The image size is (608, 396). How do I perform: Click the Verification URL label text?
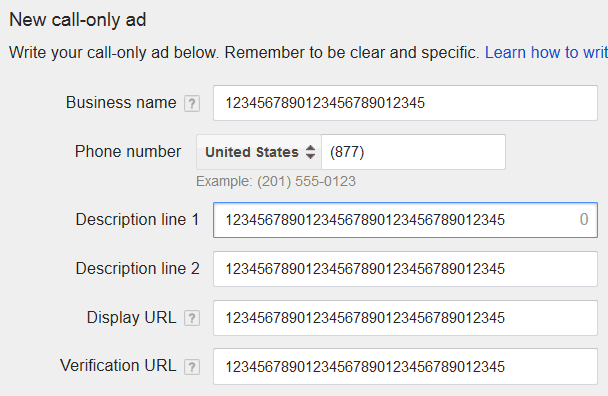[x=118, y=365]
